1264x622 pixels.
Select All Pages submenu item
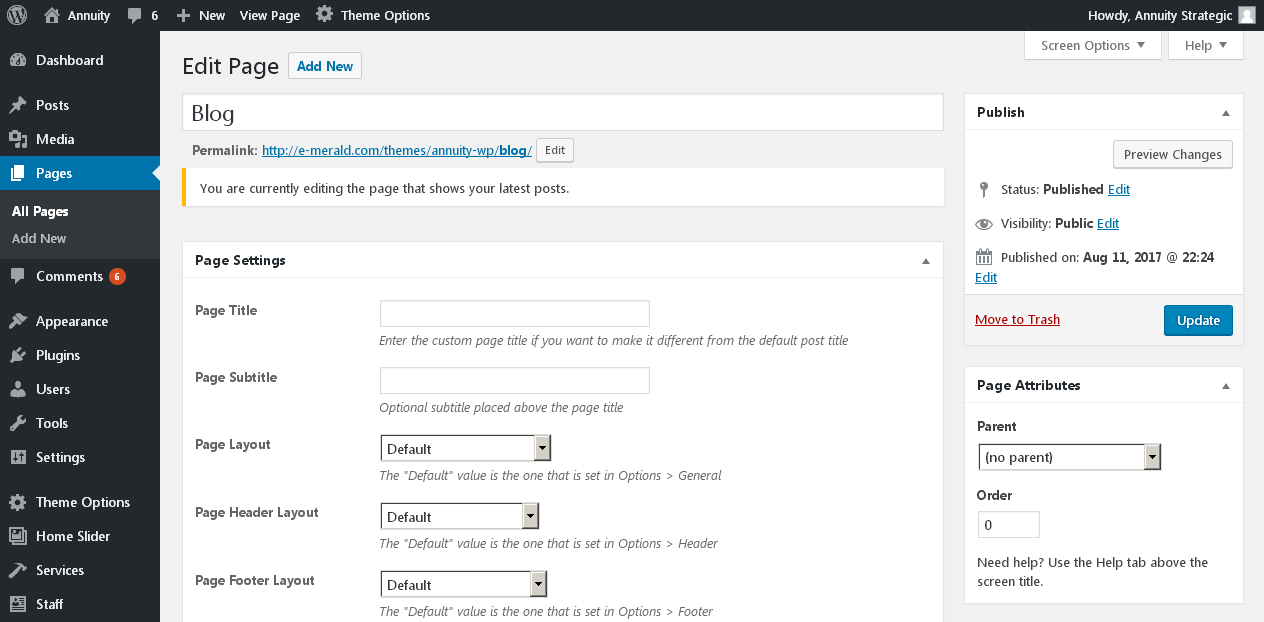(40, 211)
